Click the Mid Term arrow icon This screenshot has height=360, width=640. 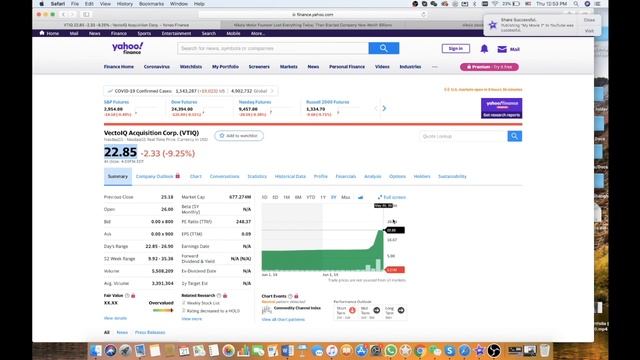(x=376, y=310)
